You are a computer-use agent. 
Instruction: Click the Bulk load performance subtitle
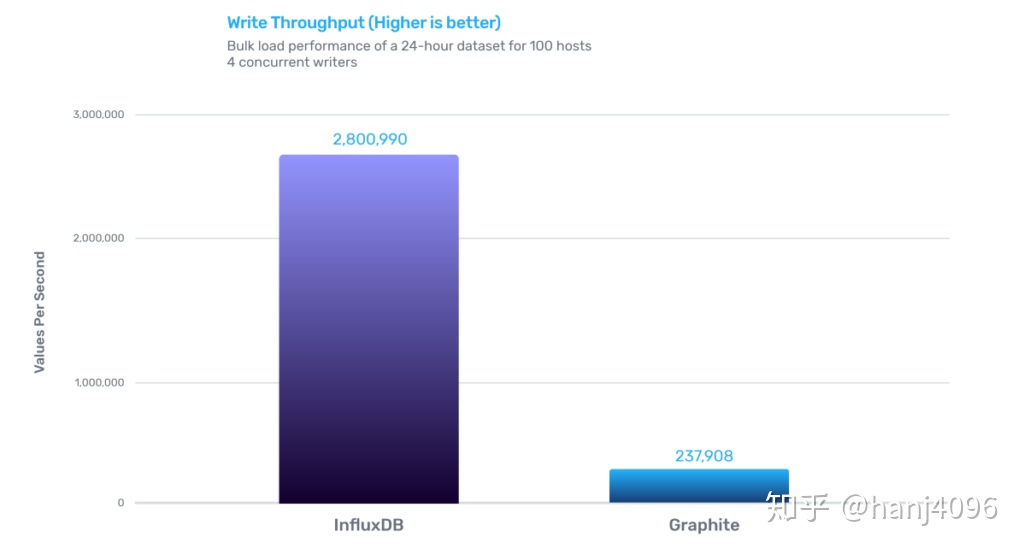[409, 46]
